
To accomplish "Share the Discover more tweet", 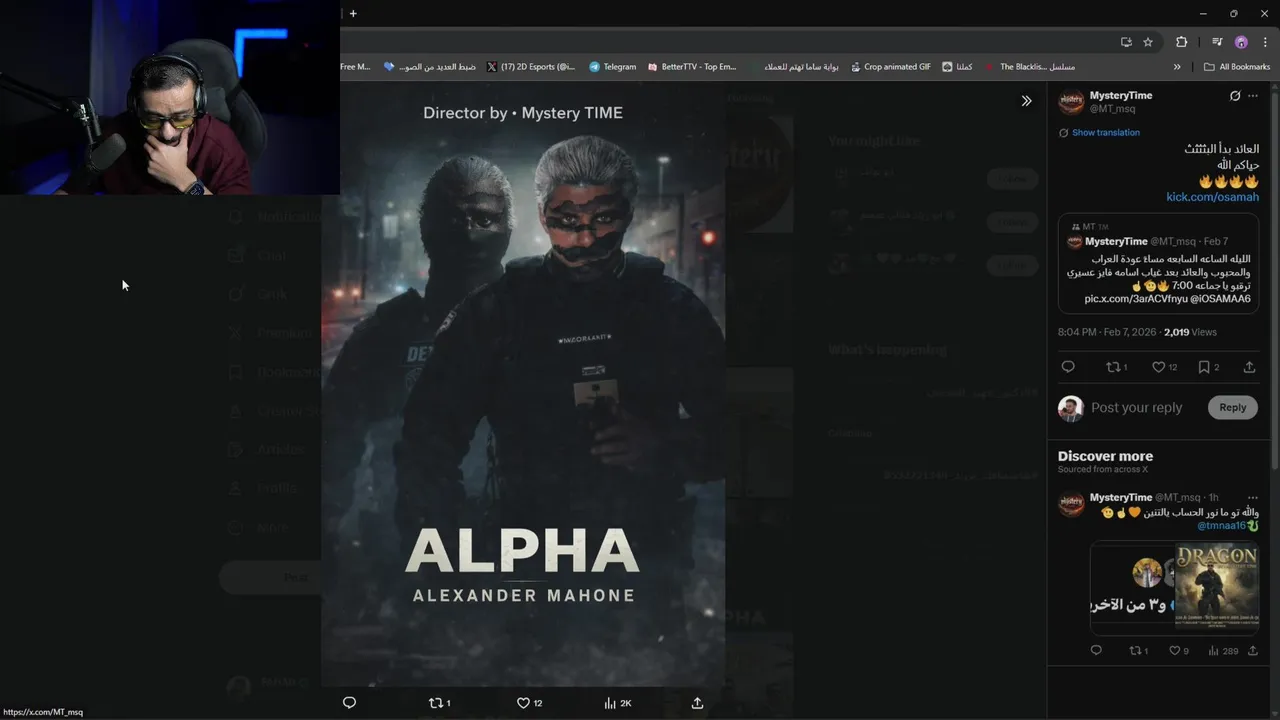I will [1252, 651].
